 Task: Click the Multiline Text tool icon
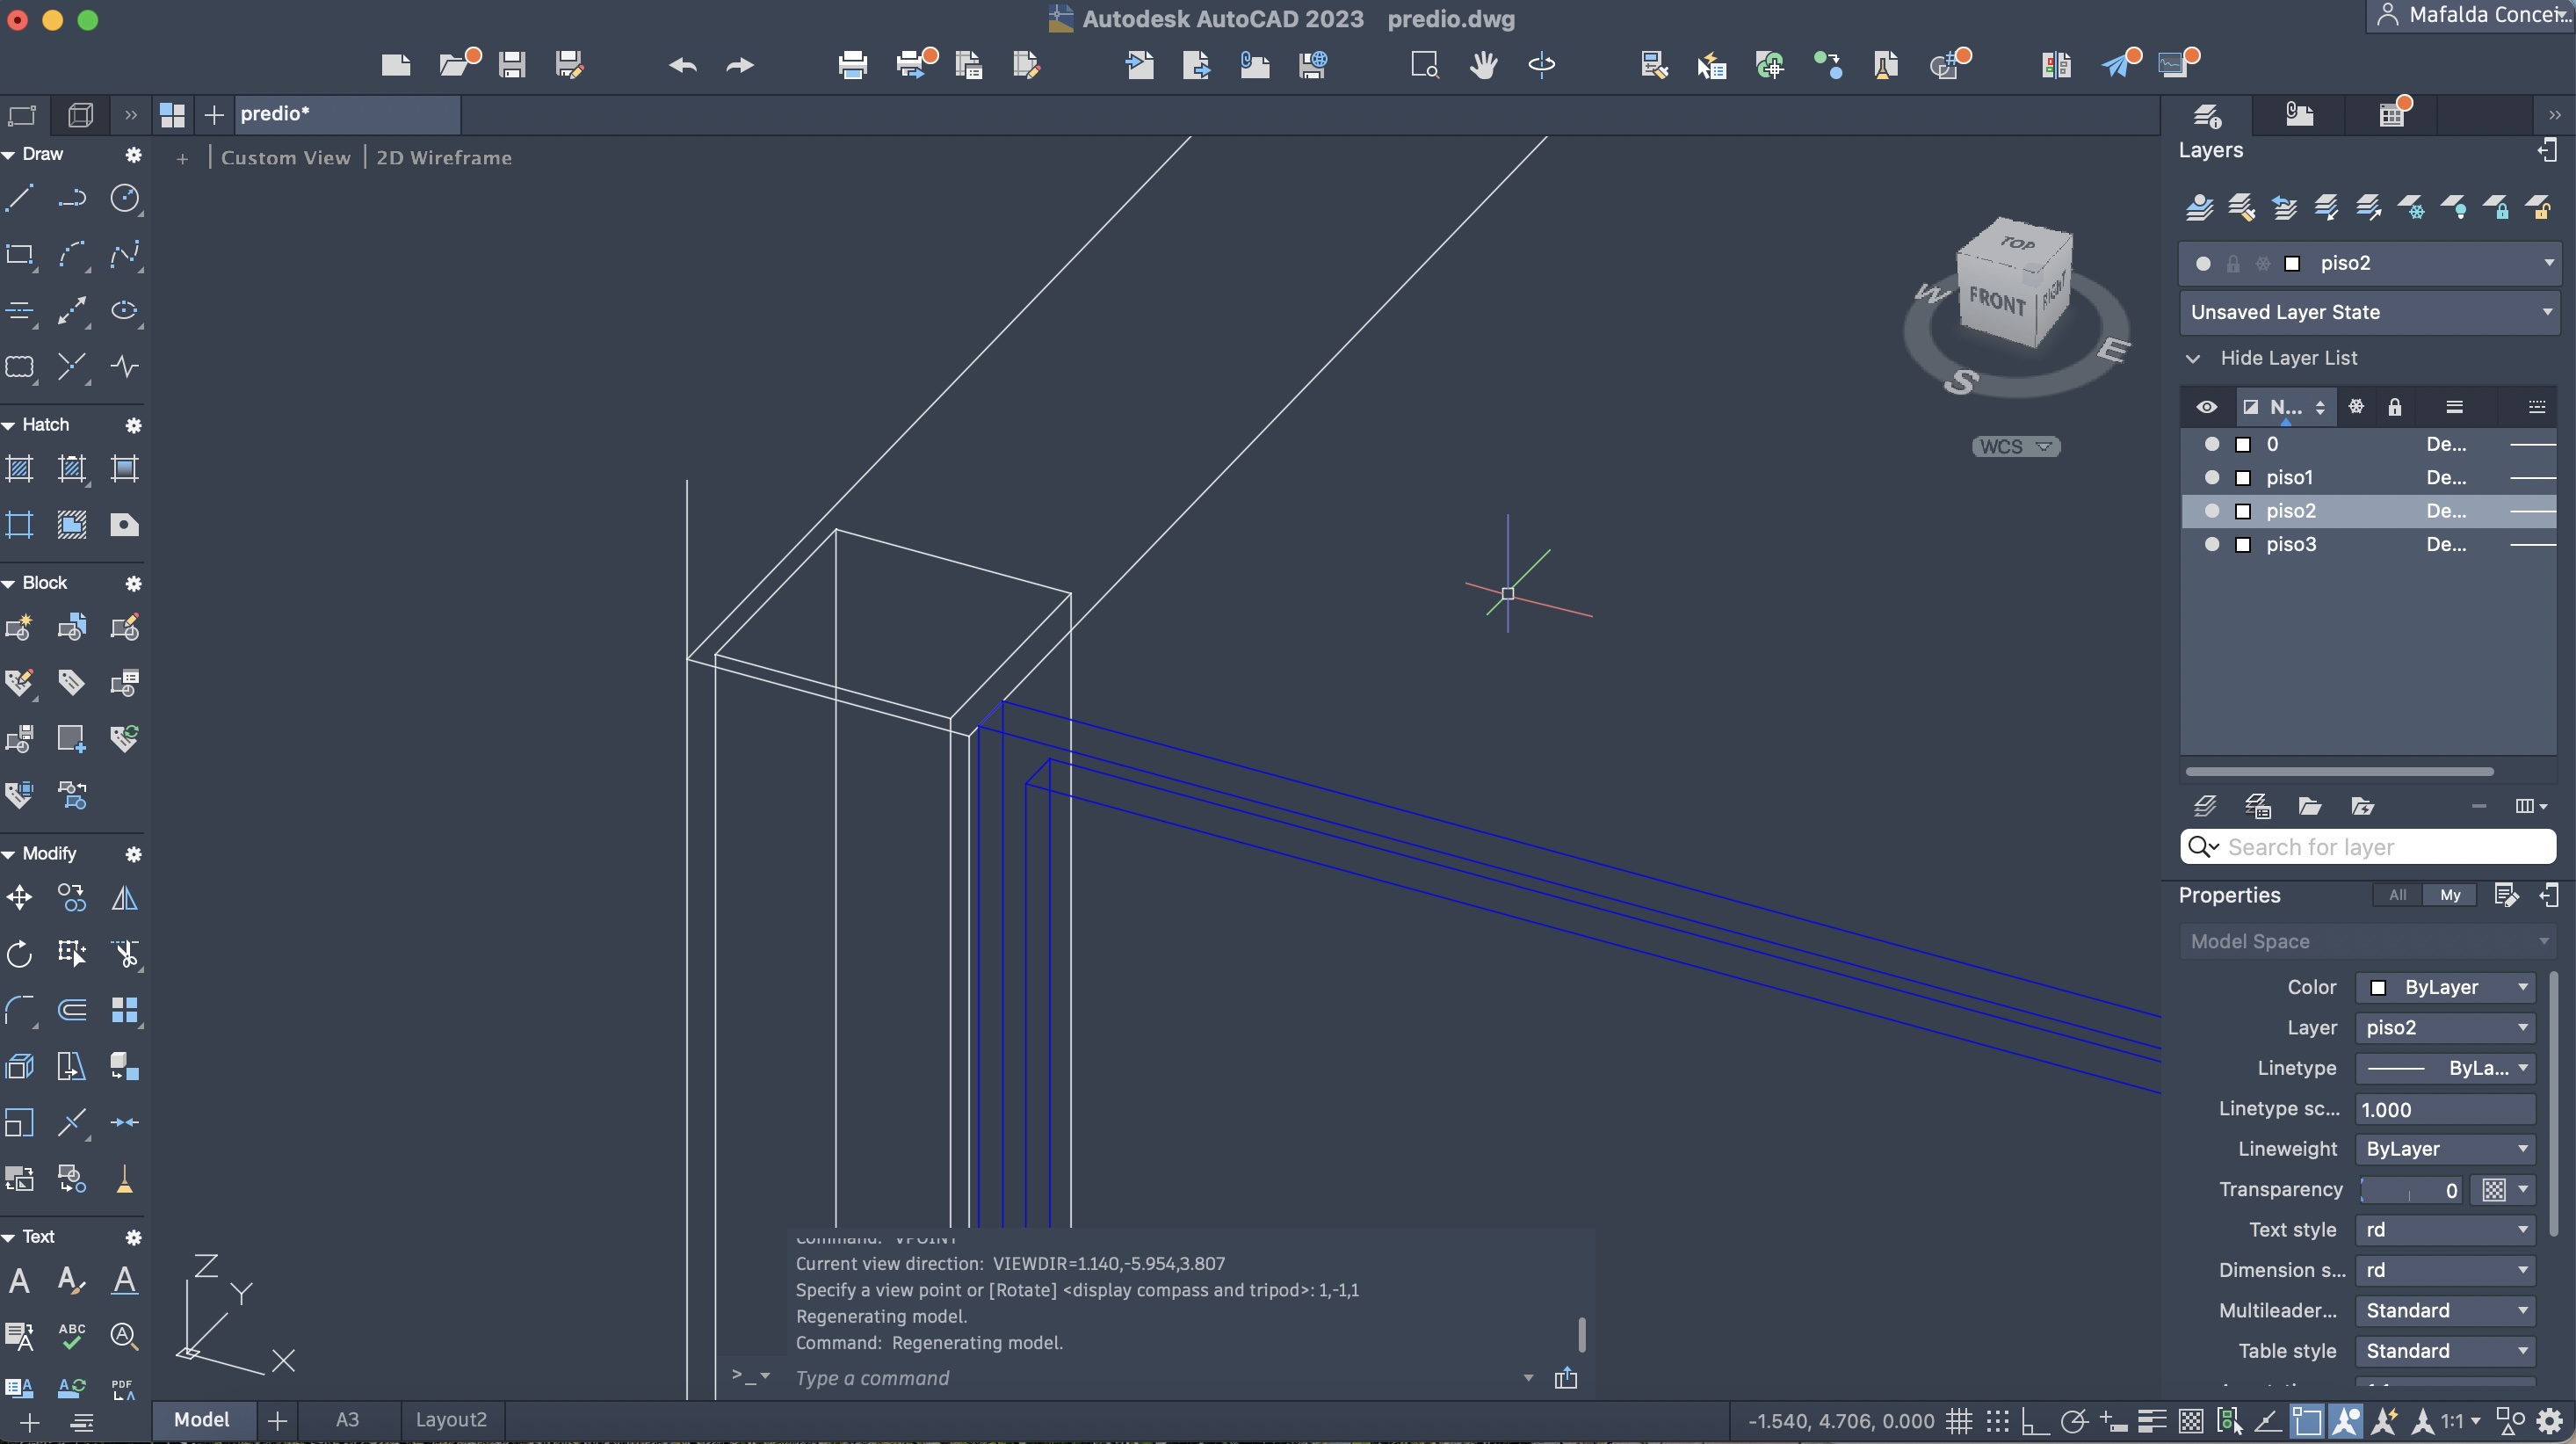coord(20,1281)
